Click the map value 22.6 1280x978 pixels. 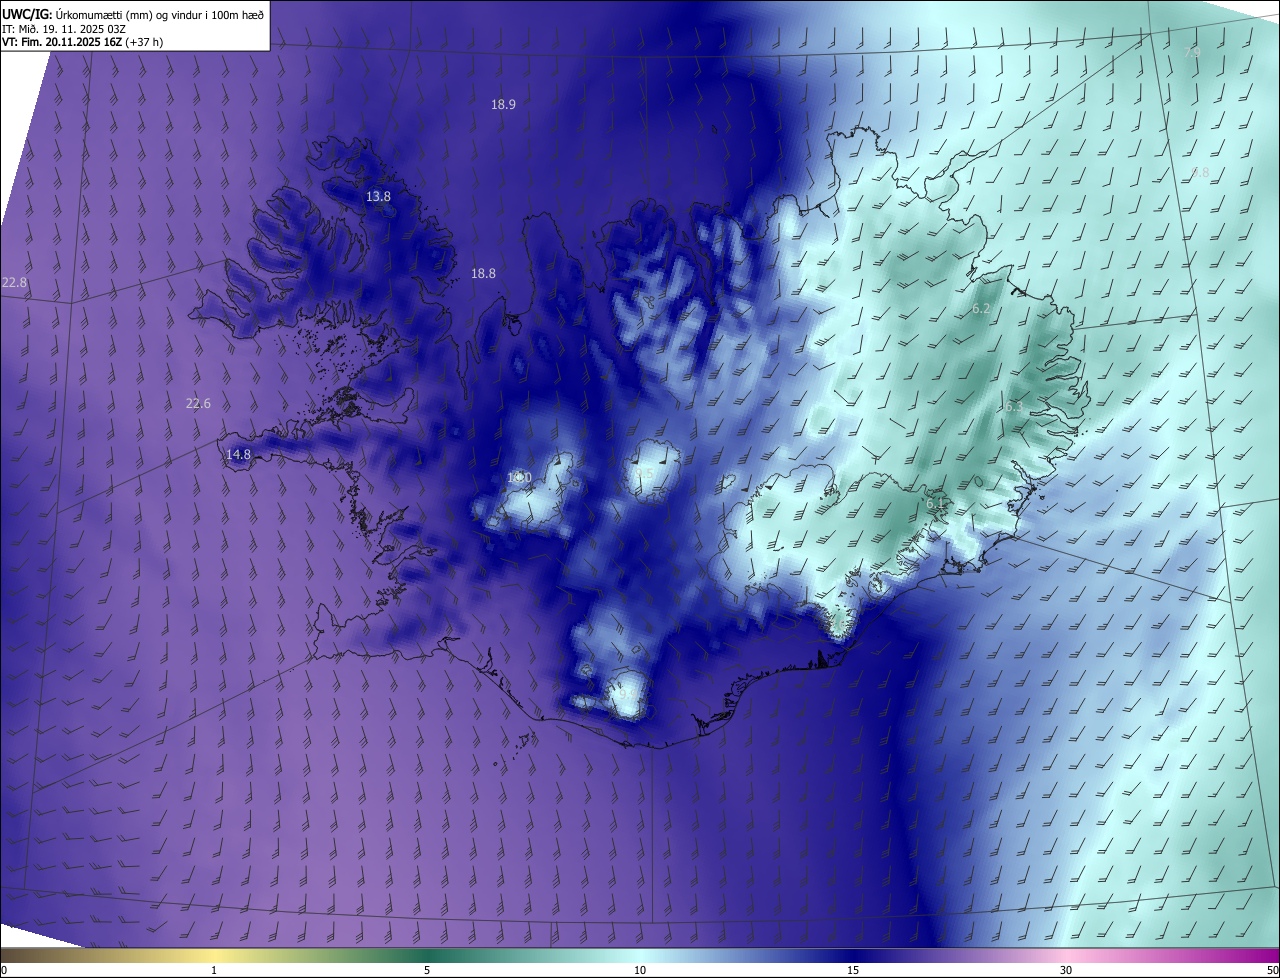(198, 404)
